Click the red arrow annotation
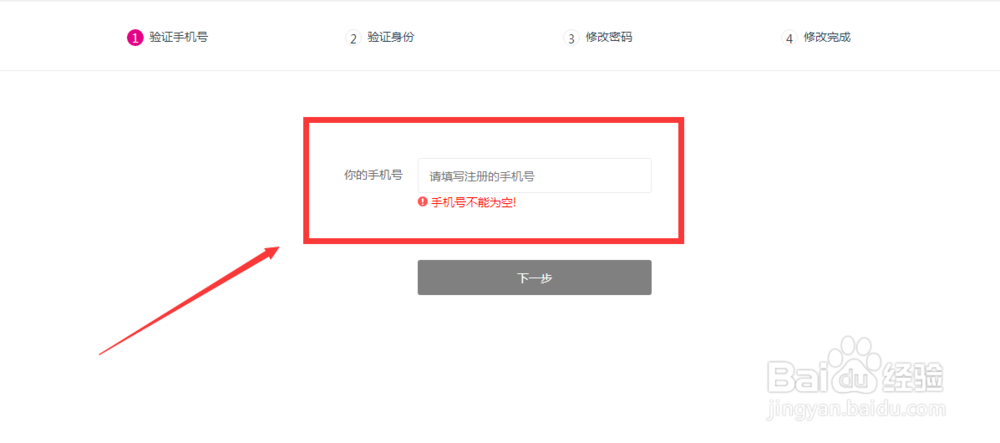Screen dimensions: 1000x443 point(189,300)
